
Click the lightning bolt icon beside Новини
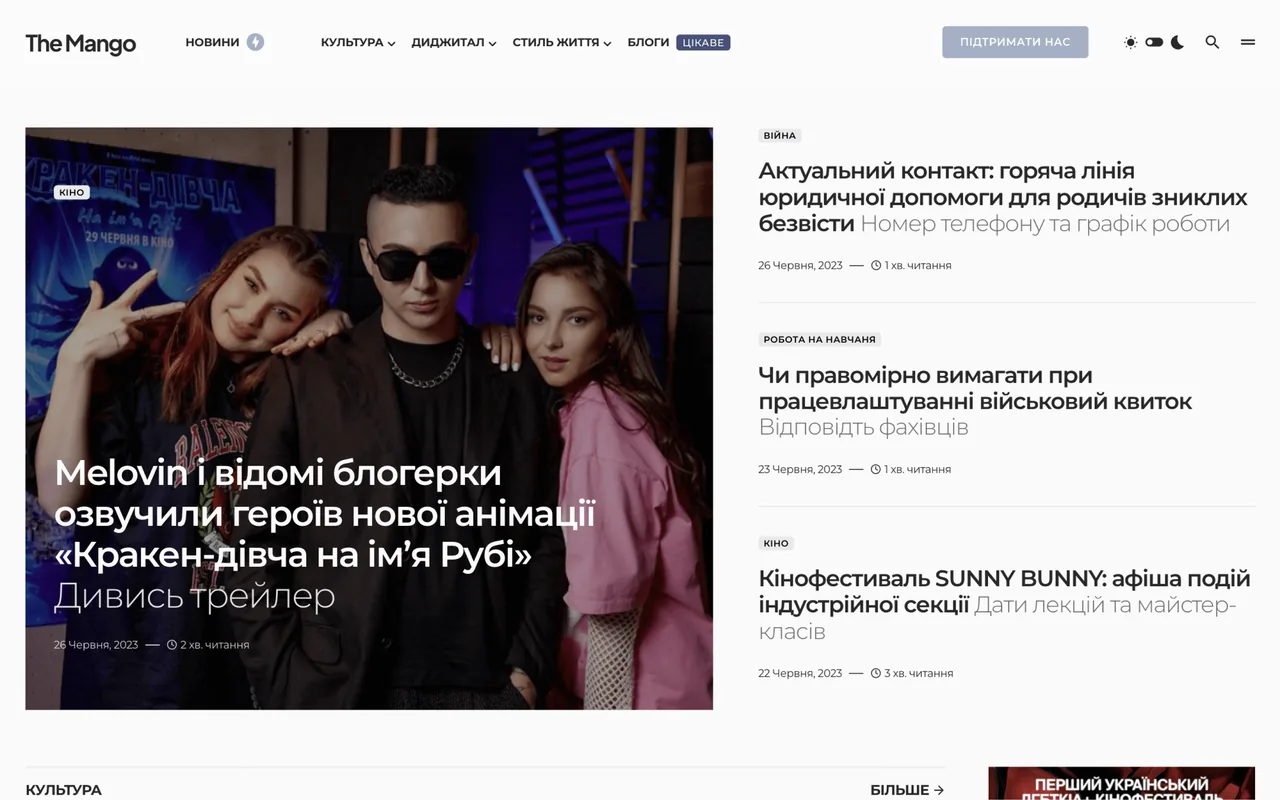pos(255,42)
